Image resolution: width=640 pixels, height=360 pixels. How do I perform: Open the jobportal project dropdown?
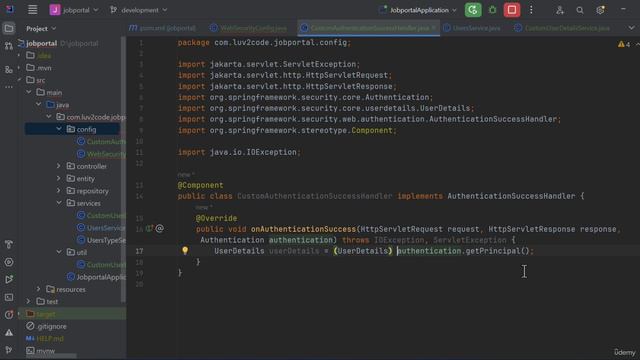[x=74, y=10]
